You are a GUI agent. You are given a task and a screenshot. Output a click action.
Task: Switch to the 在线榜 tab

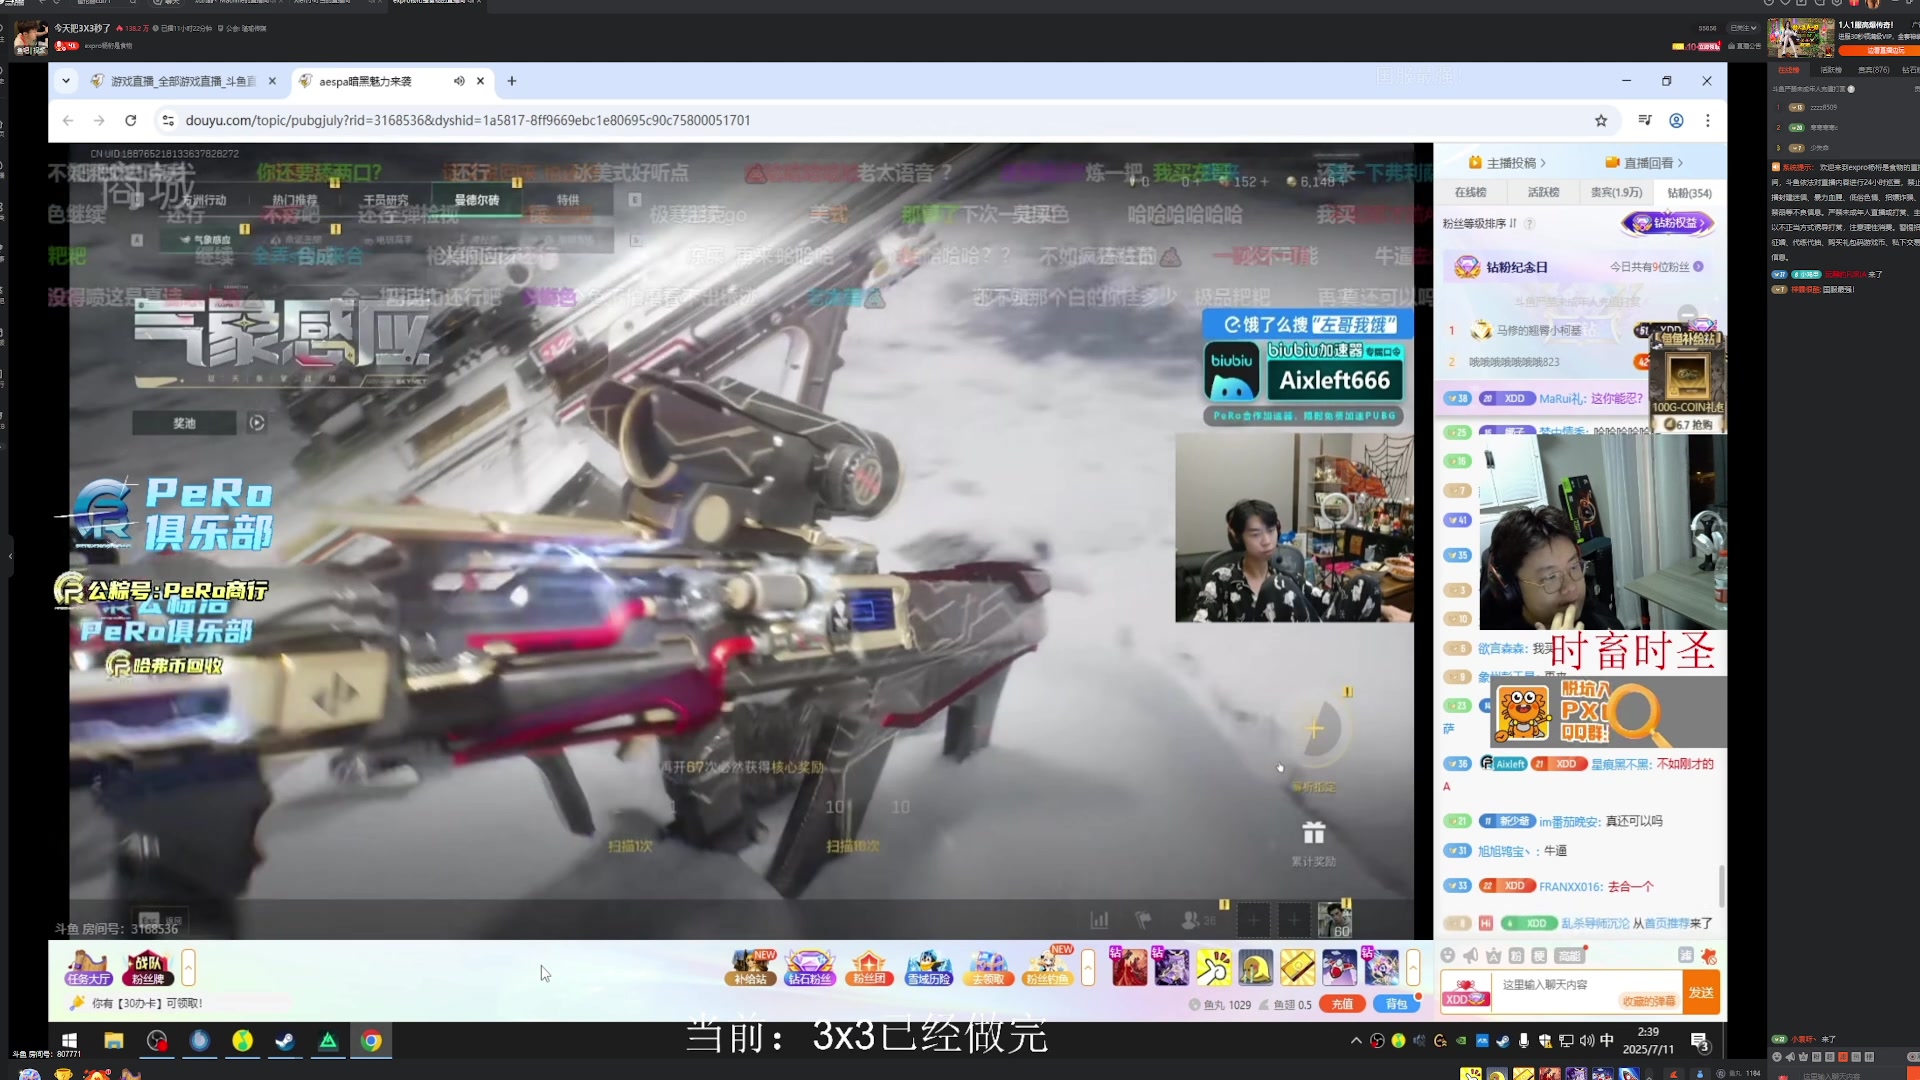point(1470,192)
